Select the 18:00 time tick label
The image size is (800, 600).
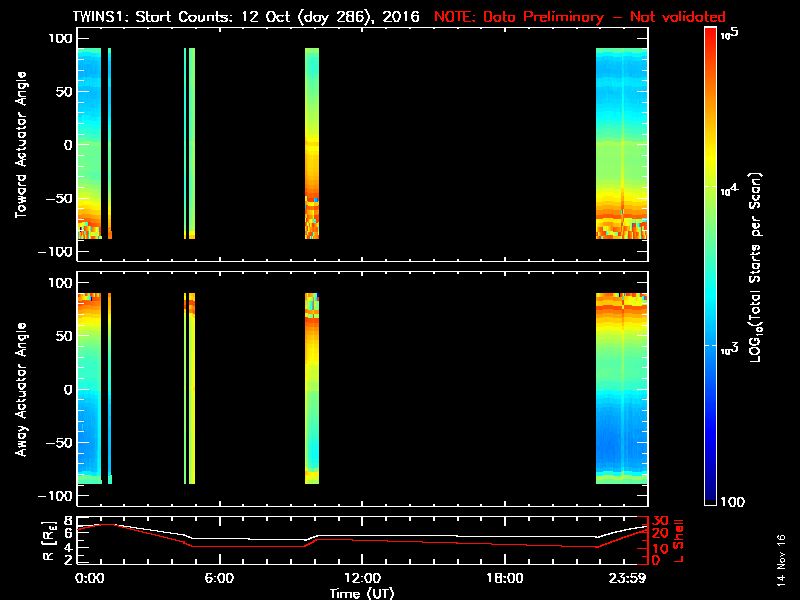pyautogui.click(x=504, y=578)
